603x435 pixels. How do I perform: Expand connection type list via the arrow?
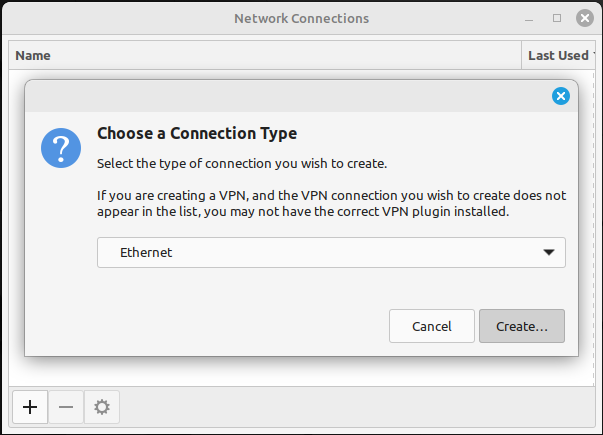click(x=549, y=252)
